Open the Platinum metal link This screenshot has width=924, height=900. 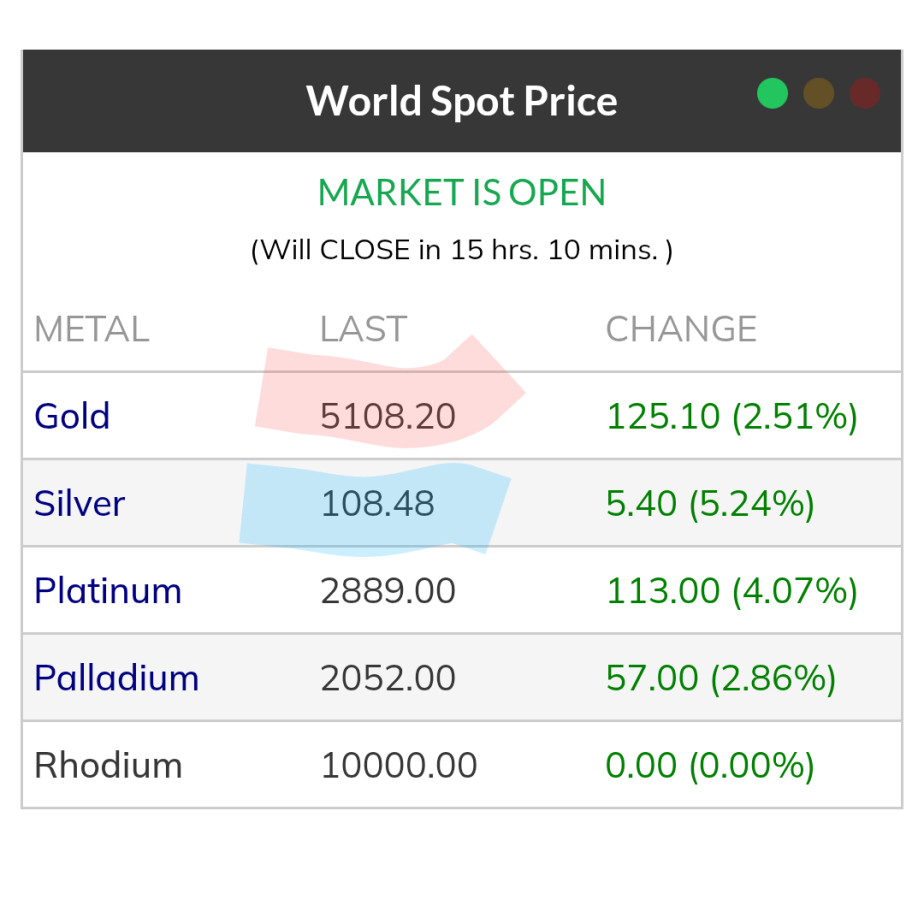(x=108, y=591)
